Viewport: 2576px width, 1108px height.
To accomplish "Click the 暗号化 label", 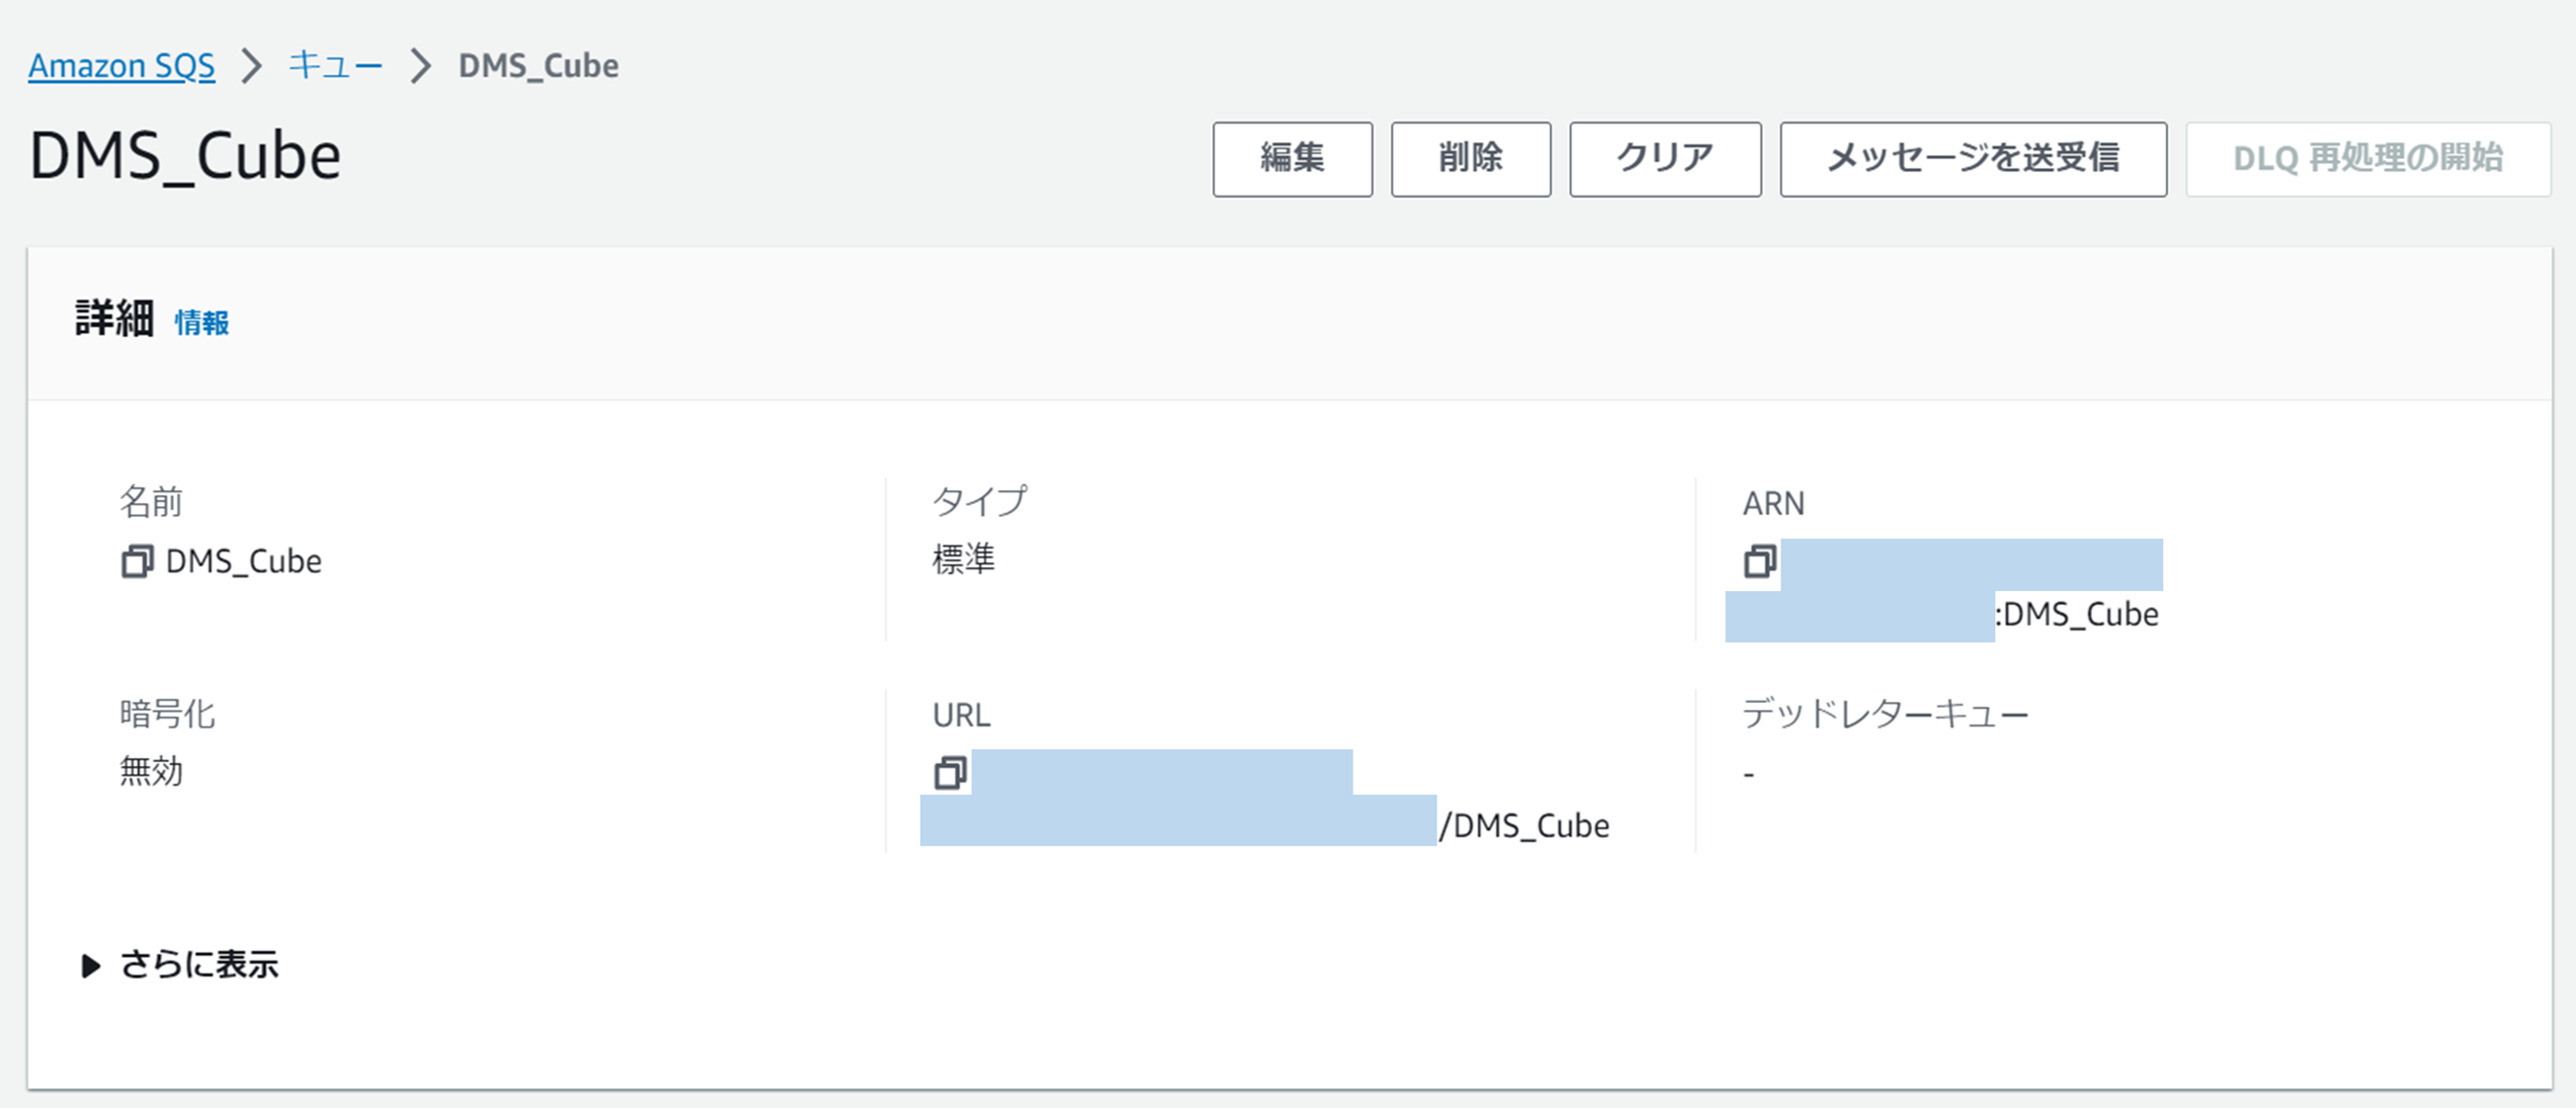I will click(167, 714).
